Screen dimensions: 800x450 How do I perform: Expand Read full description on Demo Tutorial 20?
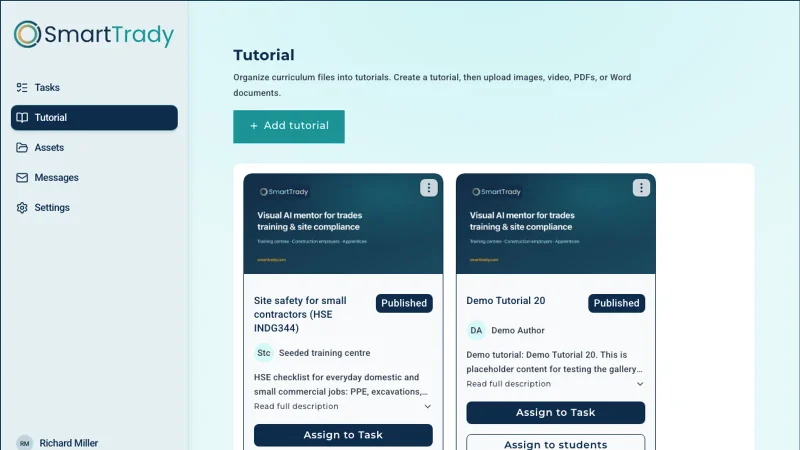tap(555, 384)
